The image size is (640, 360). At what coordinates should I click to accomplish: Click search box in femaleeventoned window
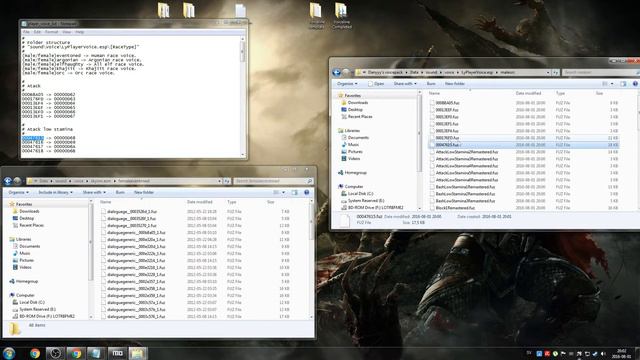click(x=273, y=181)
